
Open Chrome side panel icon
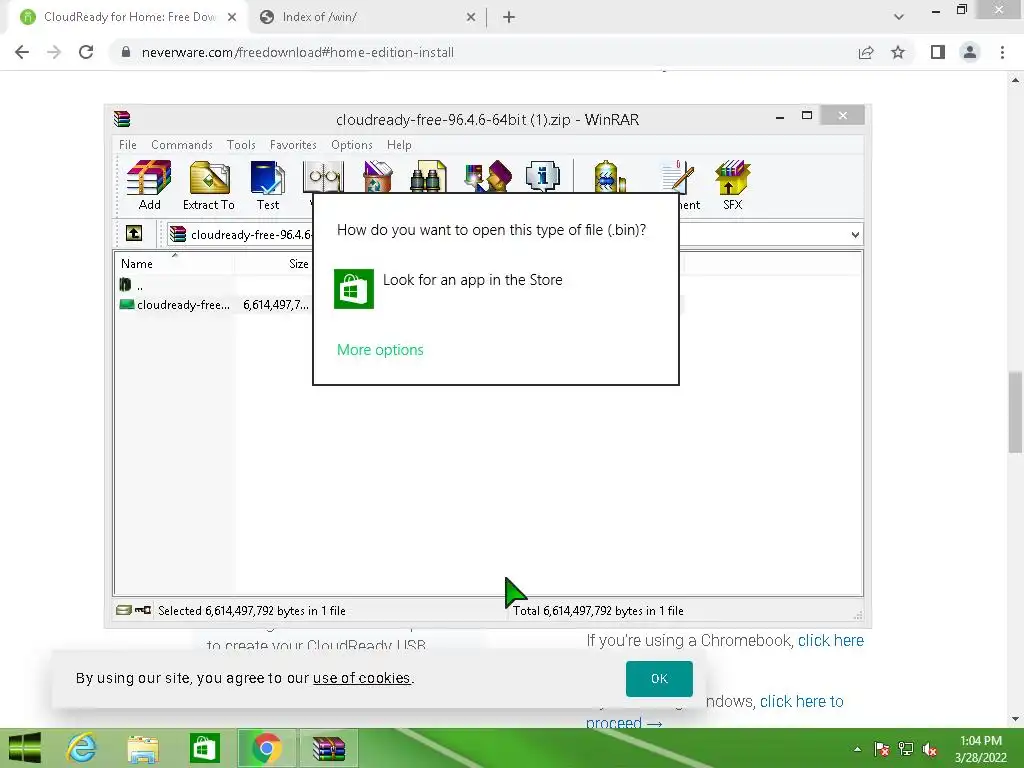point(938,52)
